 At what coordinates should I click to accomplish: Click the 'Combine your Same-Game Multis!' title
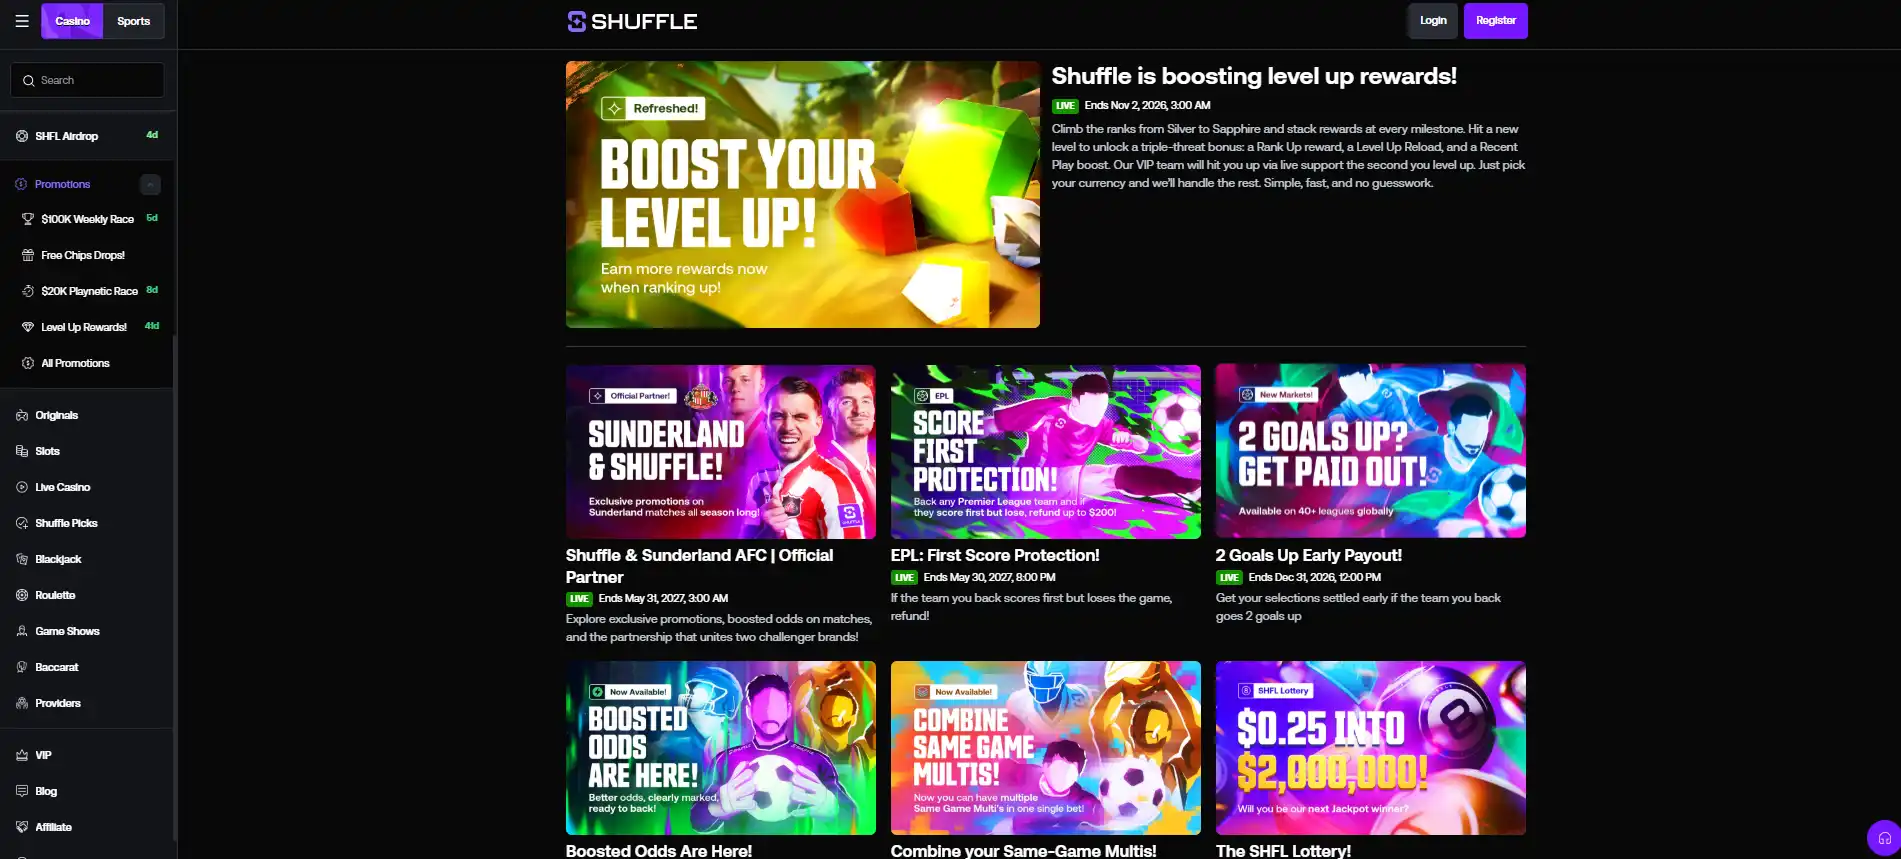tap(1024, 851)
